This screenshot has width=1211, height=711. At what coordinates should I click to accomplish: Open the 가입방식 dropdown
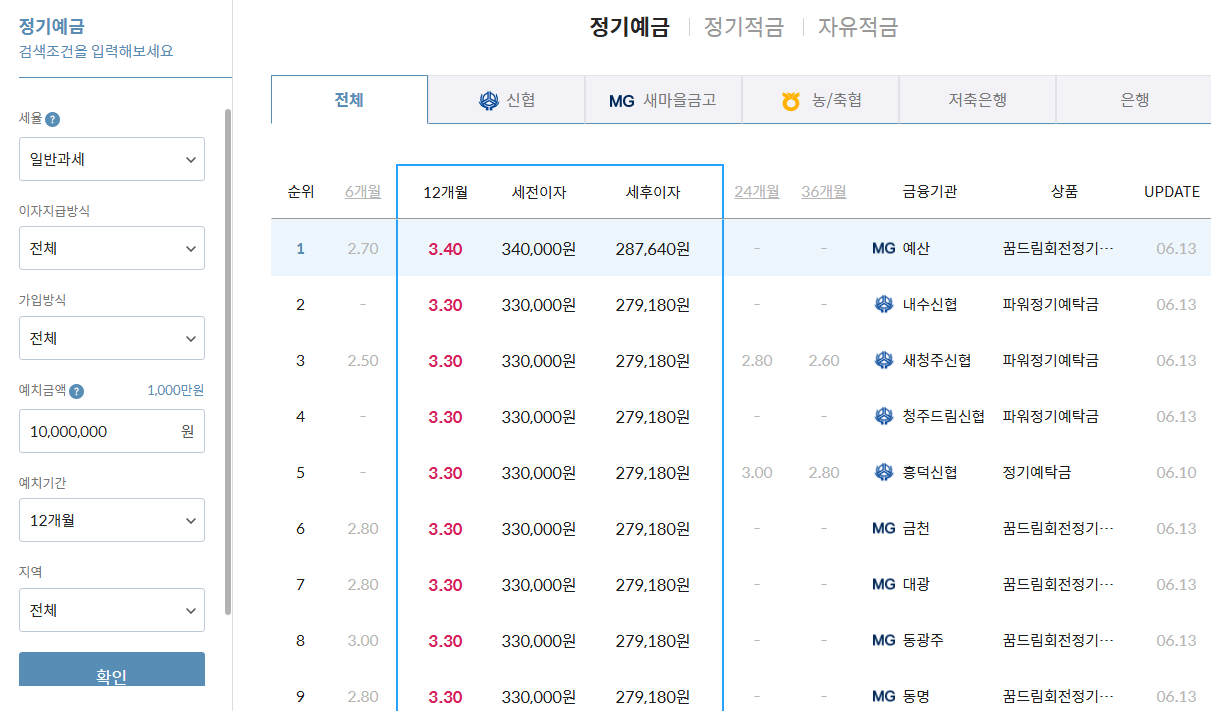click(112, 338)
